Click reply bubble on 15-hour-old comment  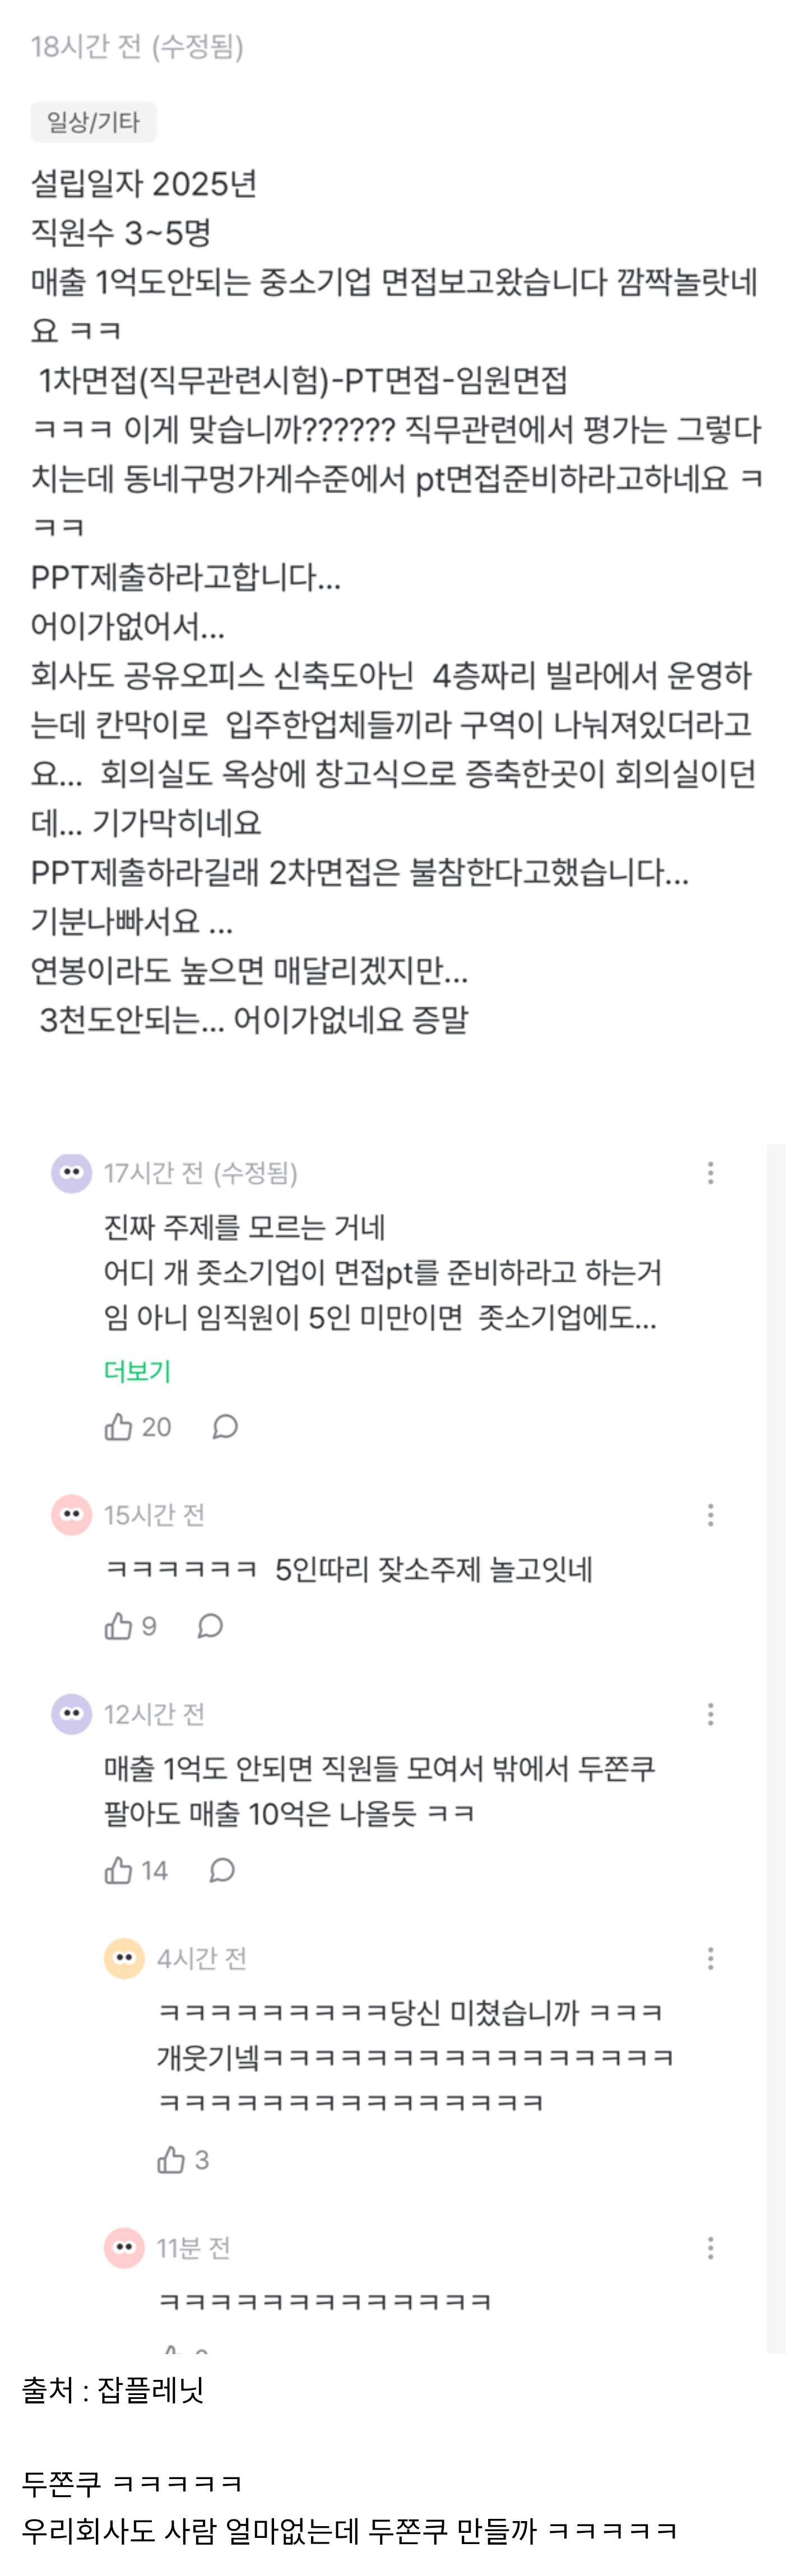210,1627
